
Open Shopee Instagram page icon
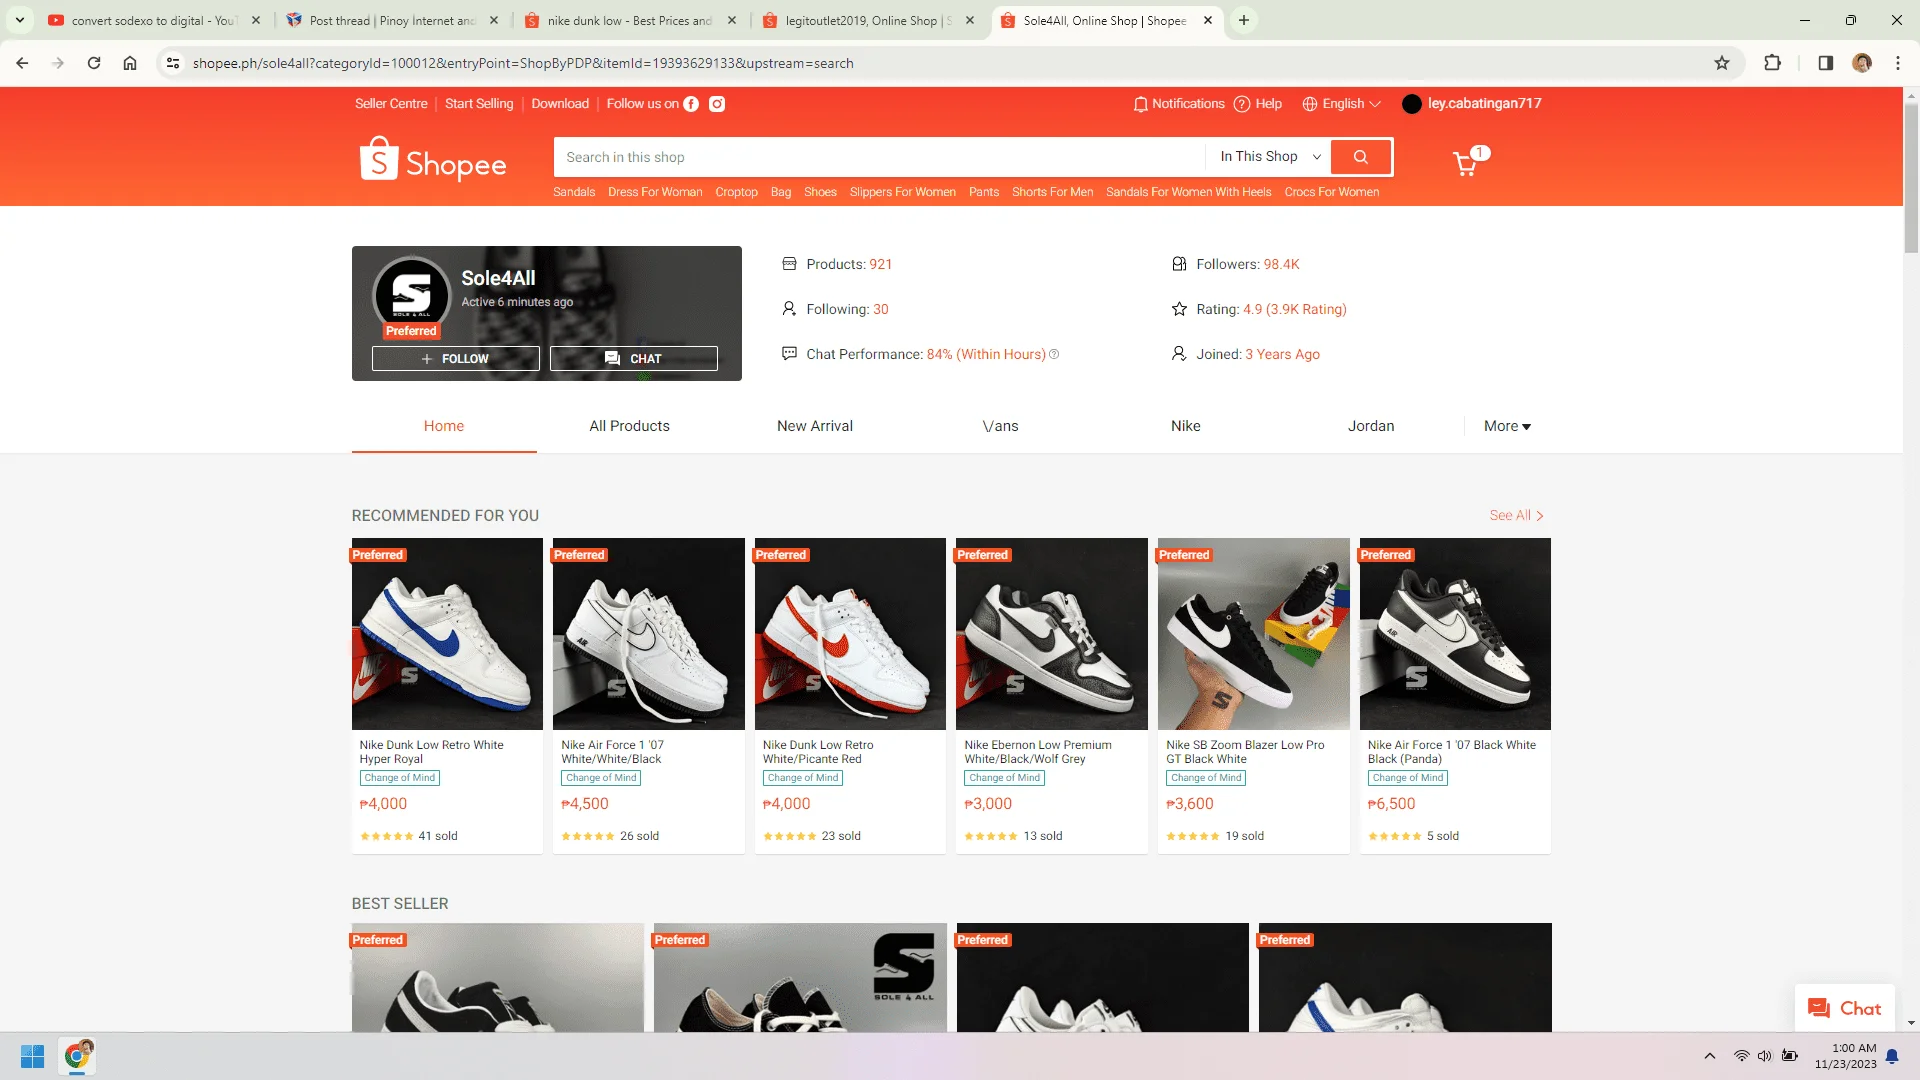(717, 104)
